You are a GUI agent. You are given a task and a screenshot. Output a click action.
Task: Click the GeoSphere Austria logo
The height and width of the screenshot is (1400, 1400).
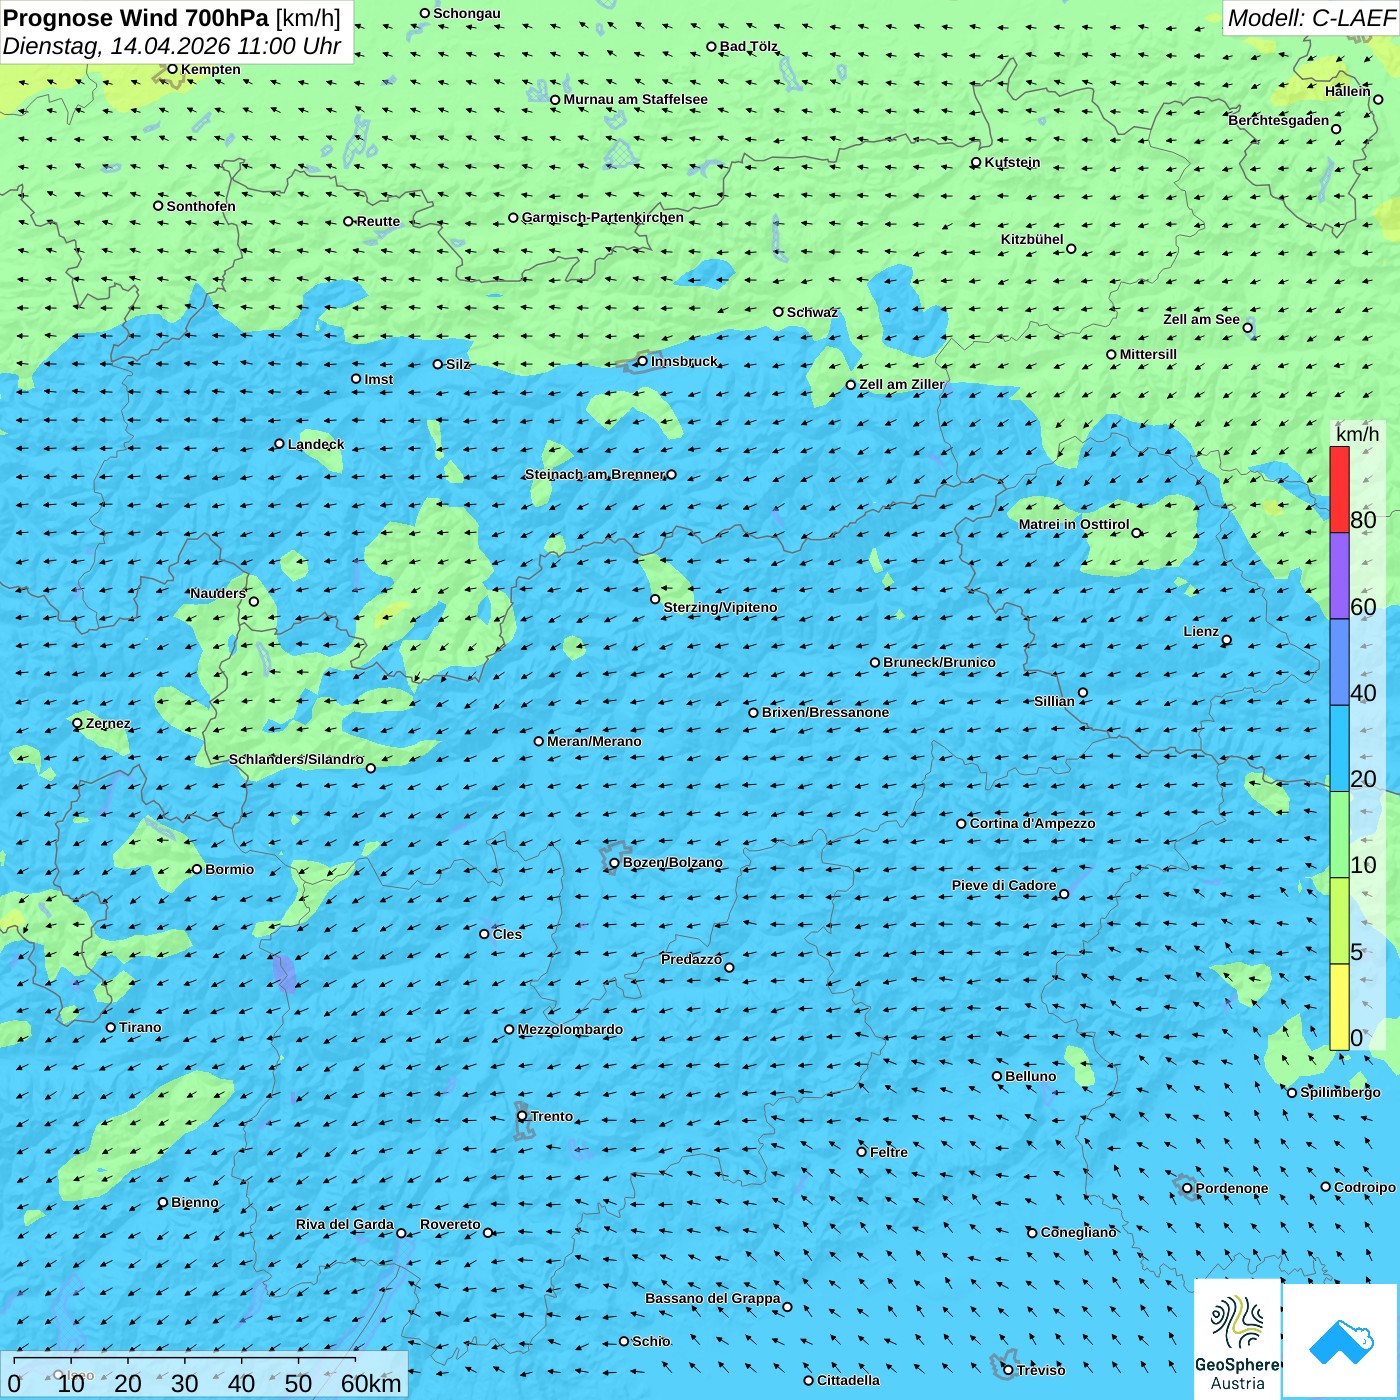click(1237, 1339)
